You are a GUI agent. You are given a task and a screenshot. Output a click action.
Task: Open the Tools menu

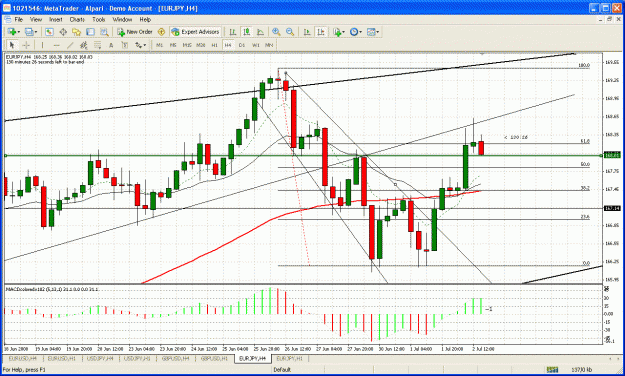pyautogui.click(x=98, y=20)
